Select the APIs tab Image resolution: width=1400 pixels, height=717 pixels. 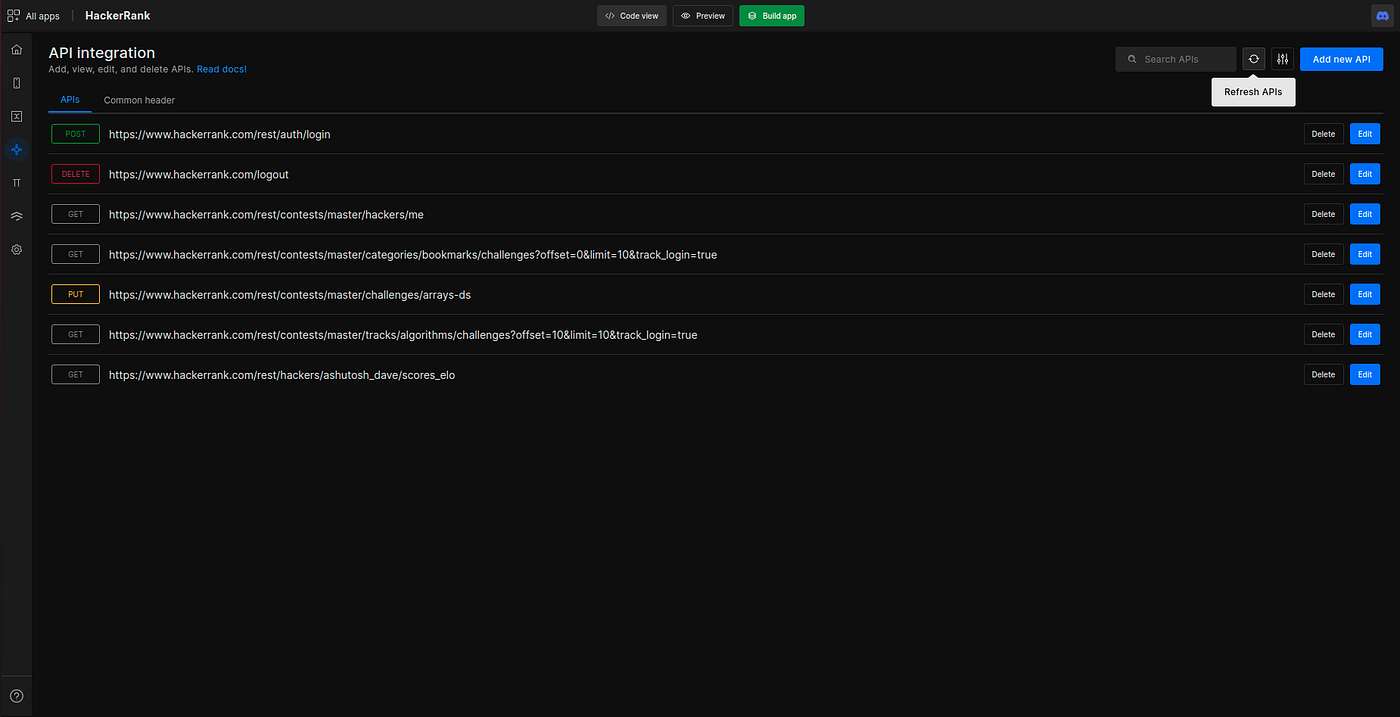click(x=69, y=100)
